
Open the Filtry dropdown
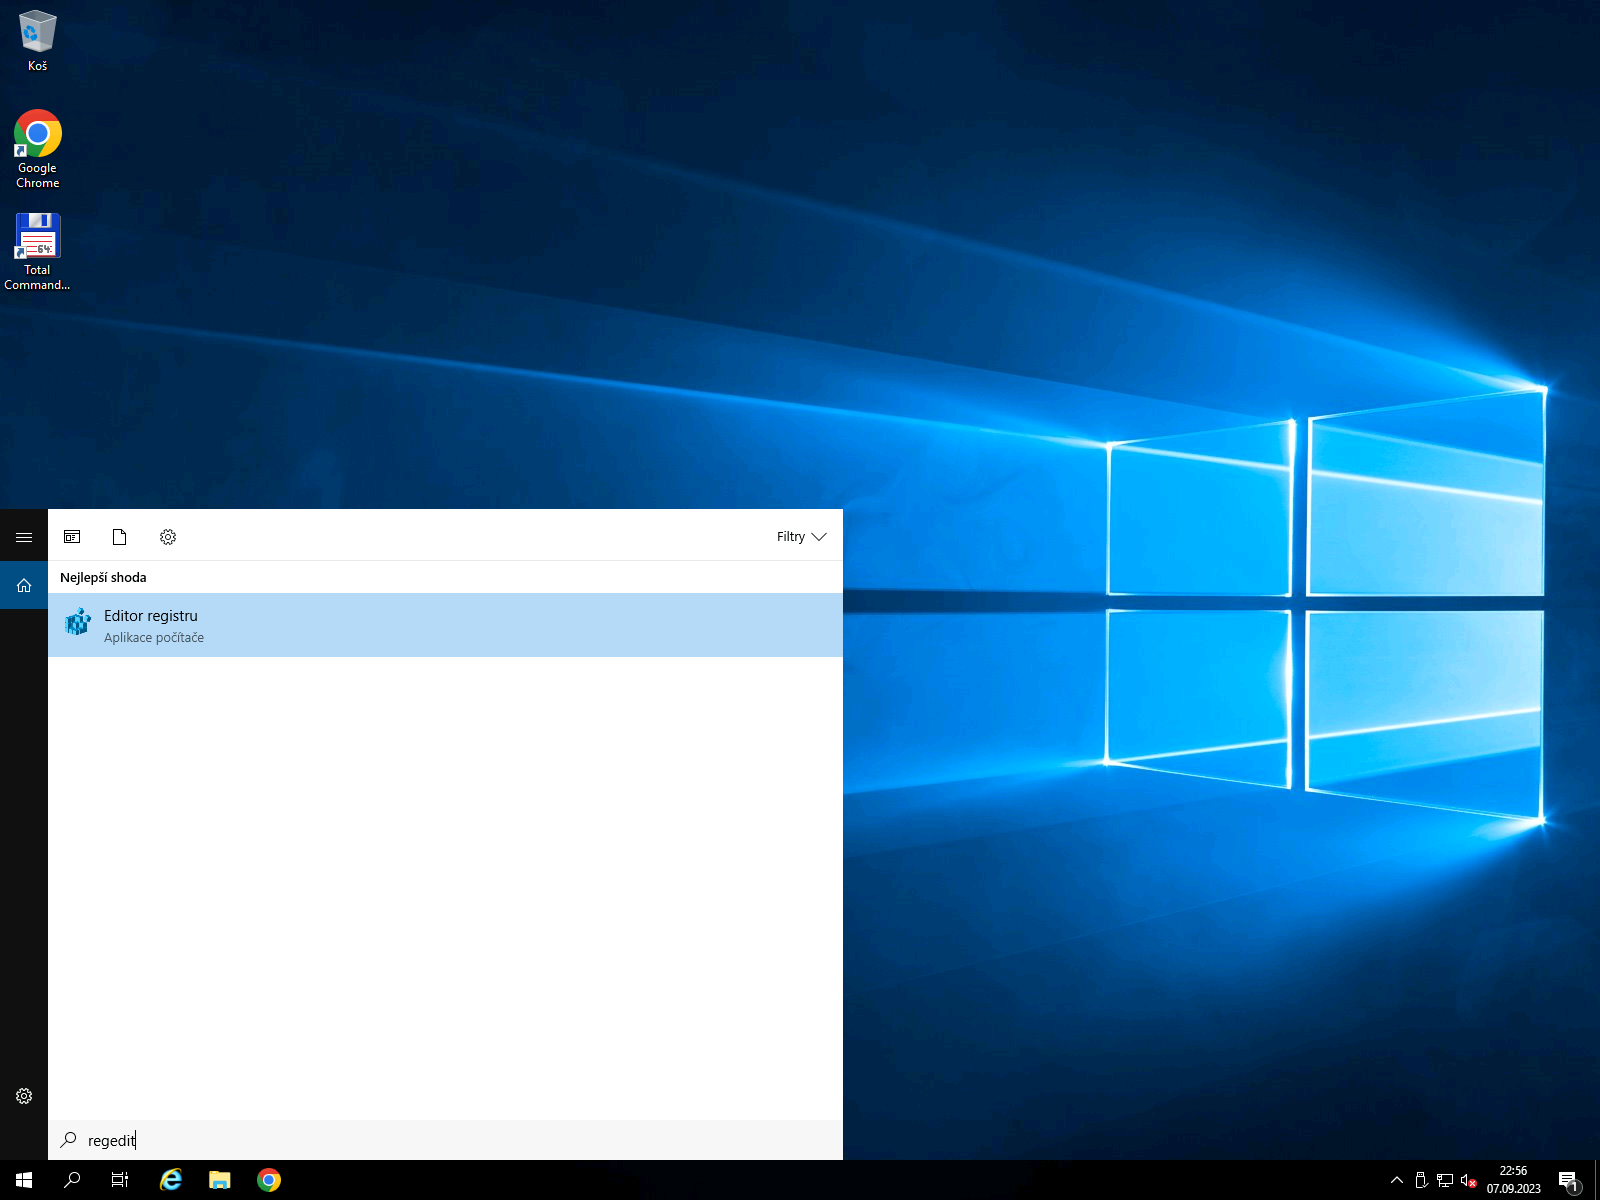coord(800,537)
